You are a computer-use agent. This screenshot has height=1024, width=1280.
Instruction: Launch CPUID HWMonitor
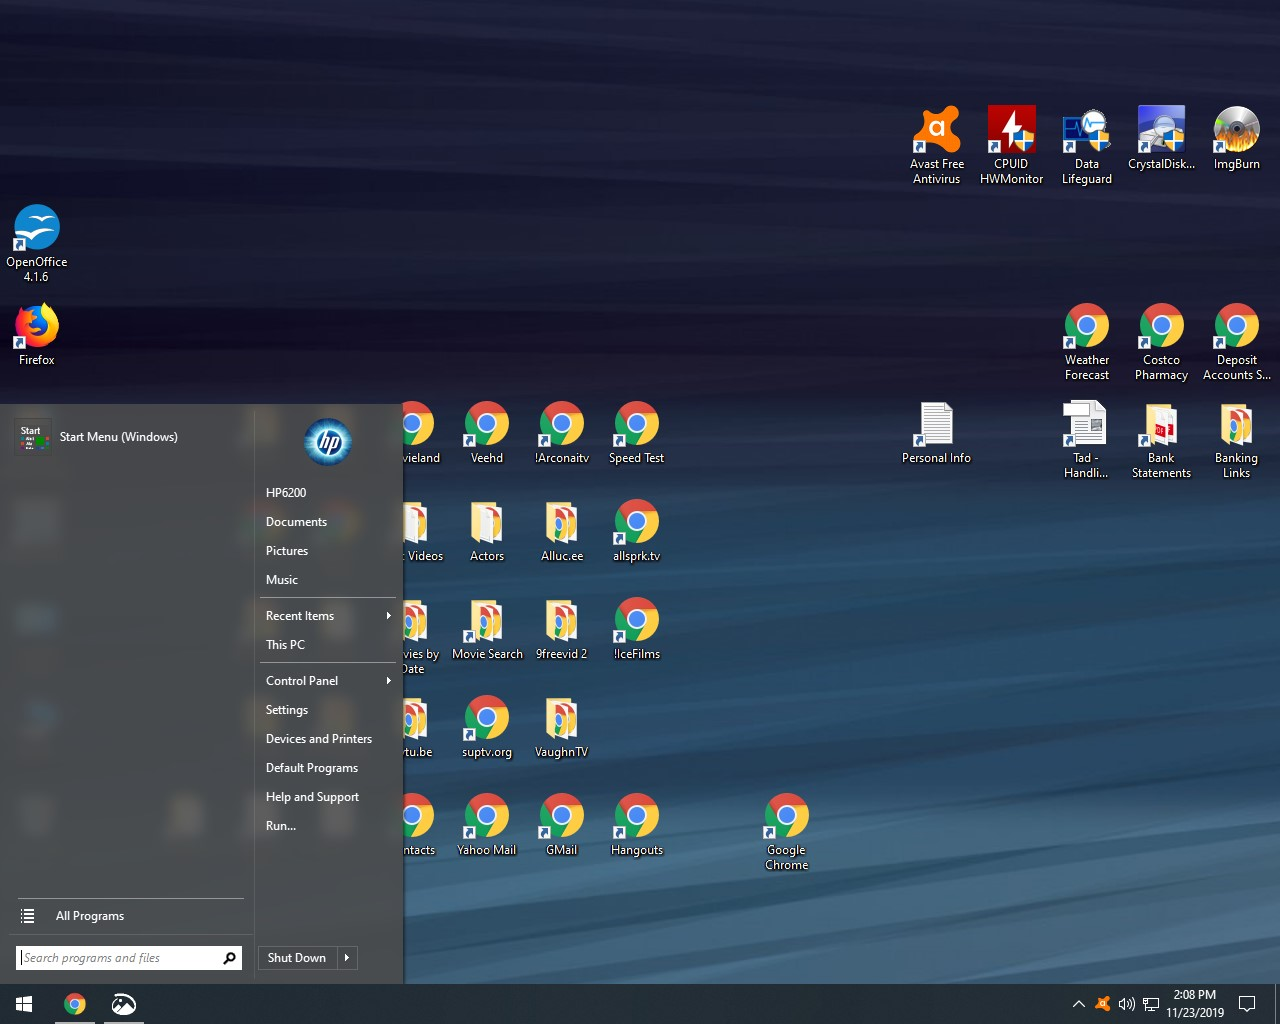1011,131
